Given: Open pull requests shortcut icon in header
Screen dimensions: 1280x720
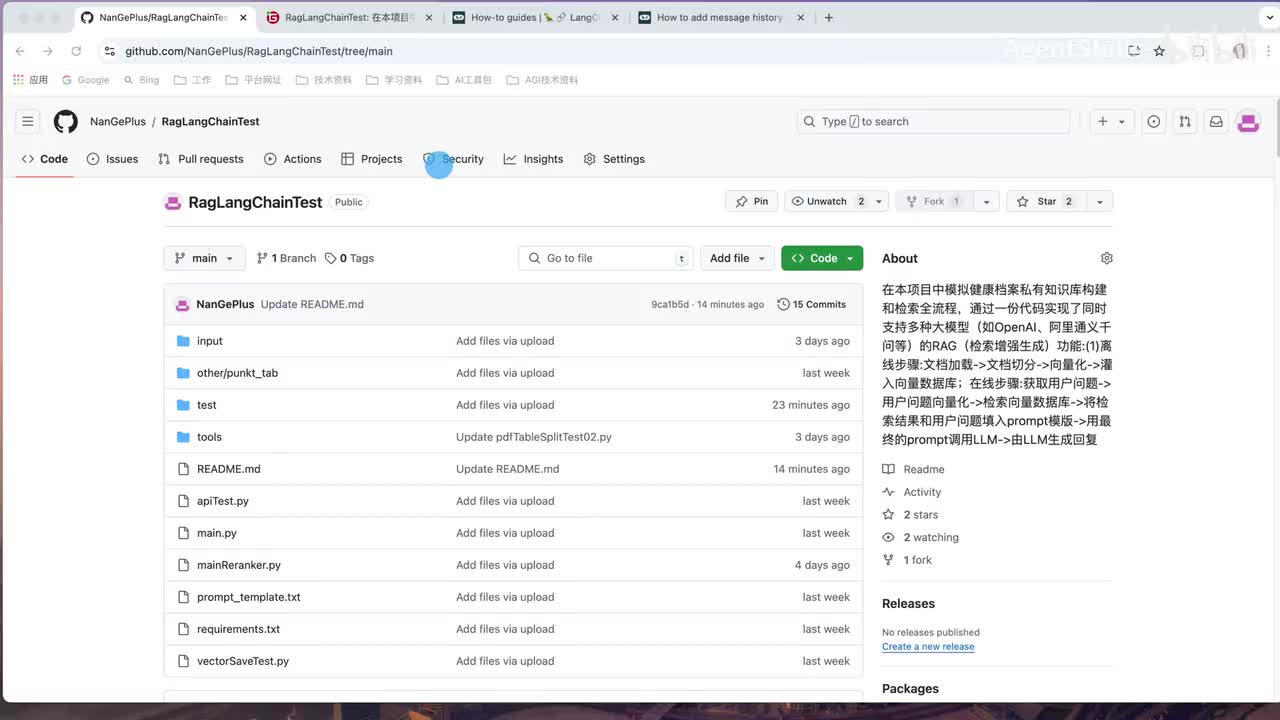Looking at the screenshot, I should click(x=1185, y=122).
